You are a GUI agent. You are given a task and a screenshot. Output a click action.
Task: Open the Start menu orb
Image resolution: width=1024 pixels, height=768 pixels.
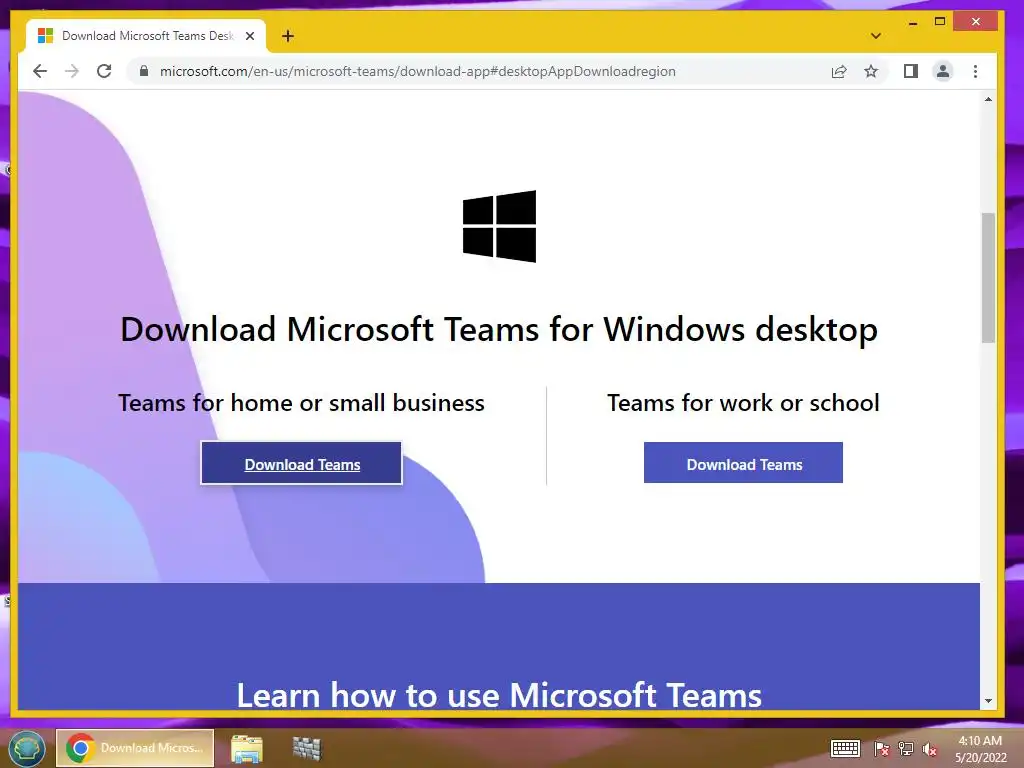[x=26, y=748]
